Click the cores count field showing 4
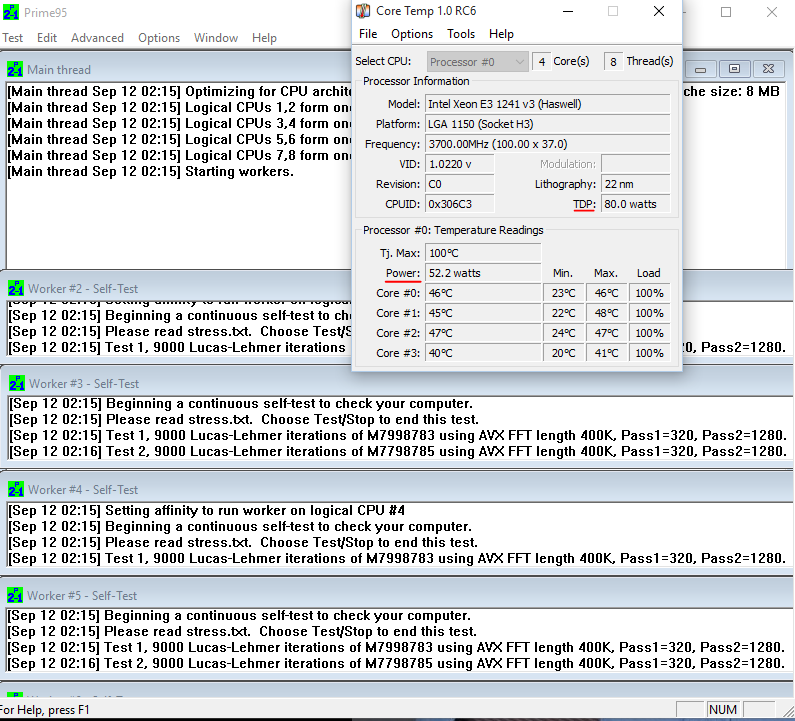795x721 pixels. click(541, 62)
